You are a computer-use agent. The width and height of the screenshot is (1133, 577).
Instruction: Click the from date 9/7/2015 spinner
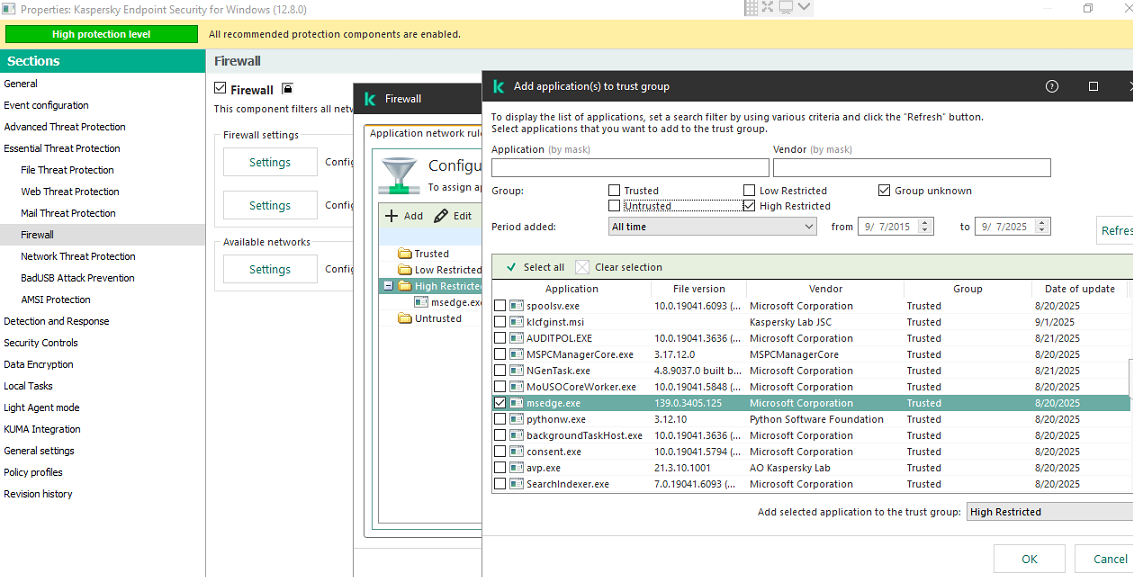pos(926,227)
